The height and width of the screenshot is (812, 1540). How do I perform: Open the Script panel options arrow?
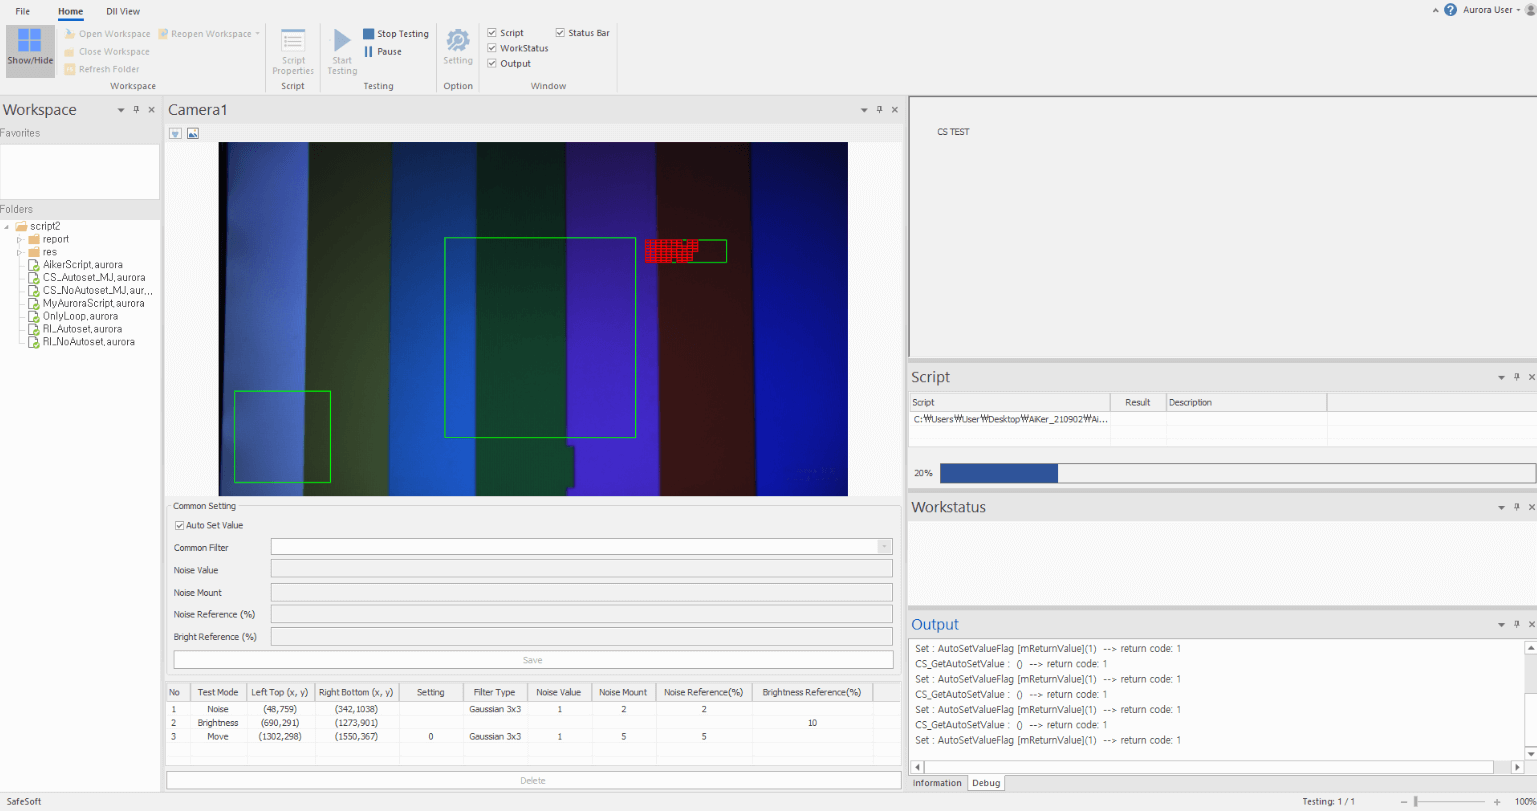click(1501, 377)
